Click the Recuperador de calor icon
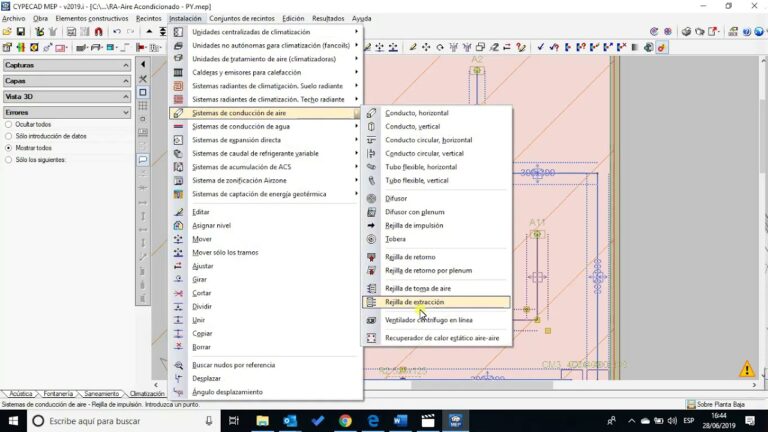Image resolution: width=768 pixels, height=432 pixels. 371,338
